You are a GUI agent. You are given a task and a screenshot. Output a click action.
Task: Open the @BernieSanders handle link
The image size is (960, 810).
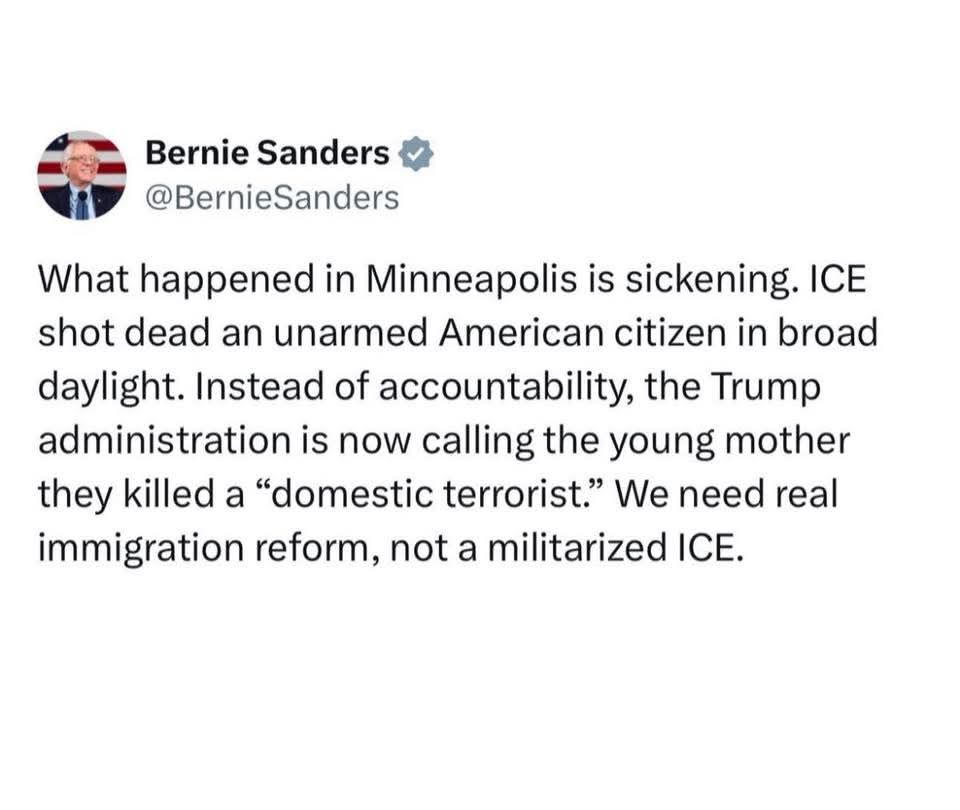point(272,198)
